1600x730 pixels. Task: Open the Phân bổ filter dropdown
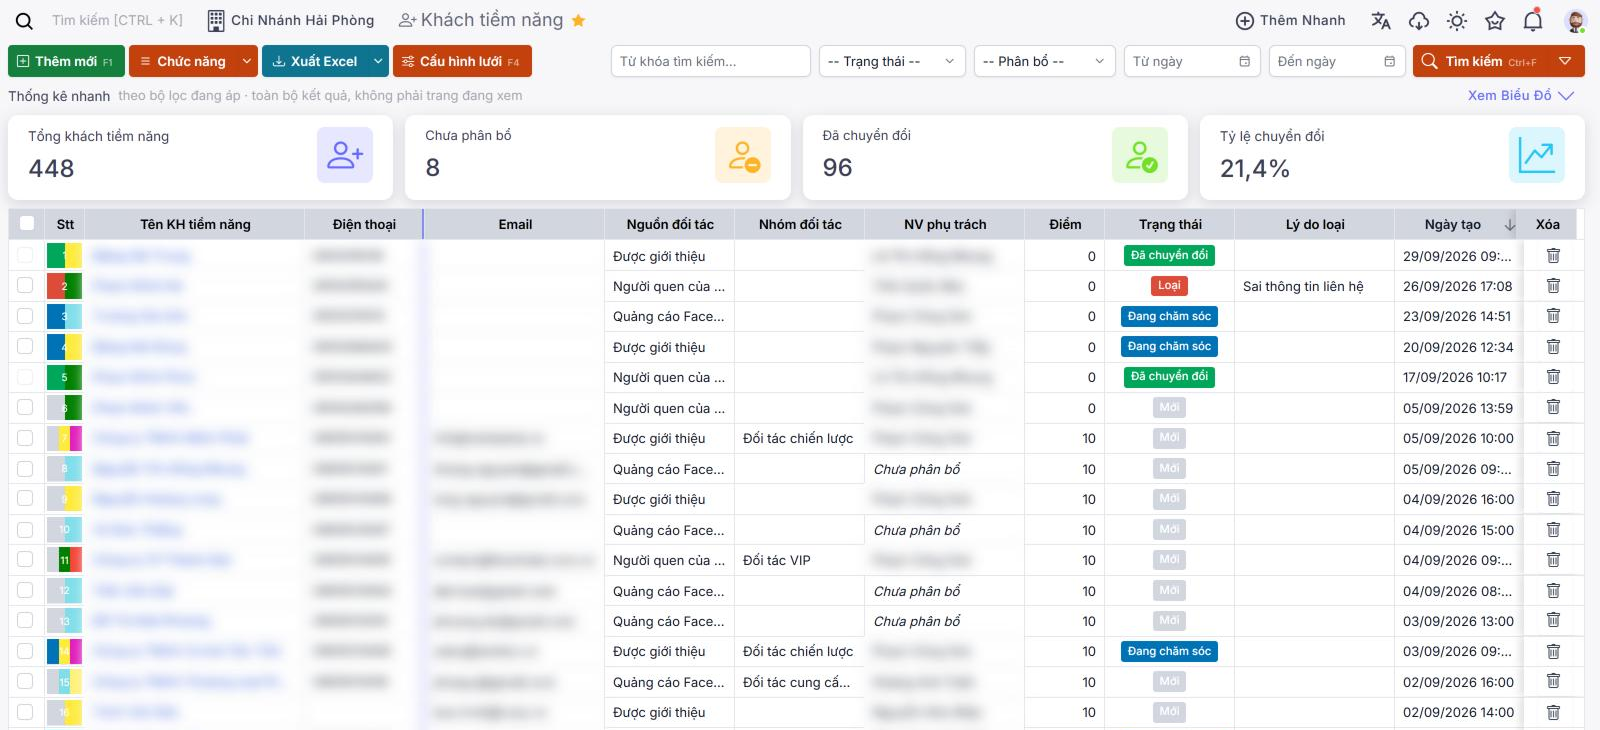(1045, 61)
